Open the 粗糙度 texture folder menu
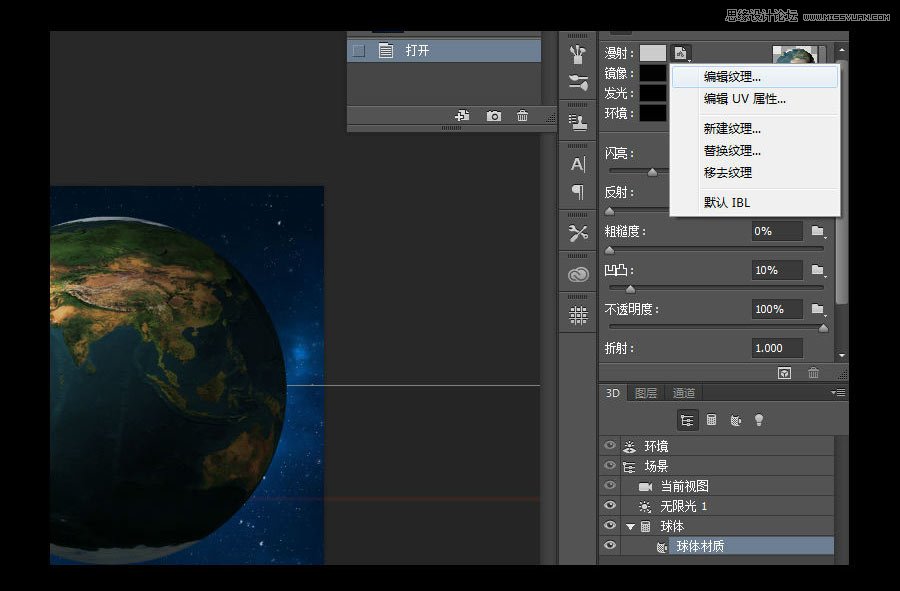 (818, 231)
